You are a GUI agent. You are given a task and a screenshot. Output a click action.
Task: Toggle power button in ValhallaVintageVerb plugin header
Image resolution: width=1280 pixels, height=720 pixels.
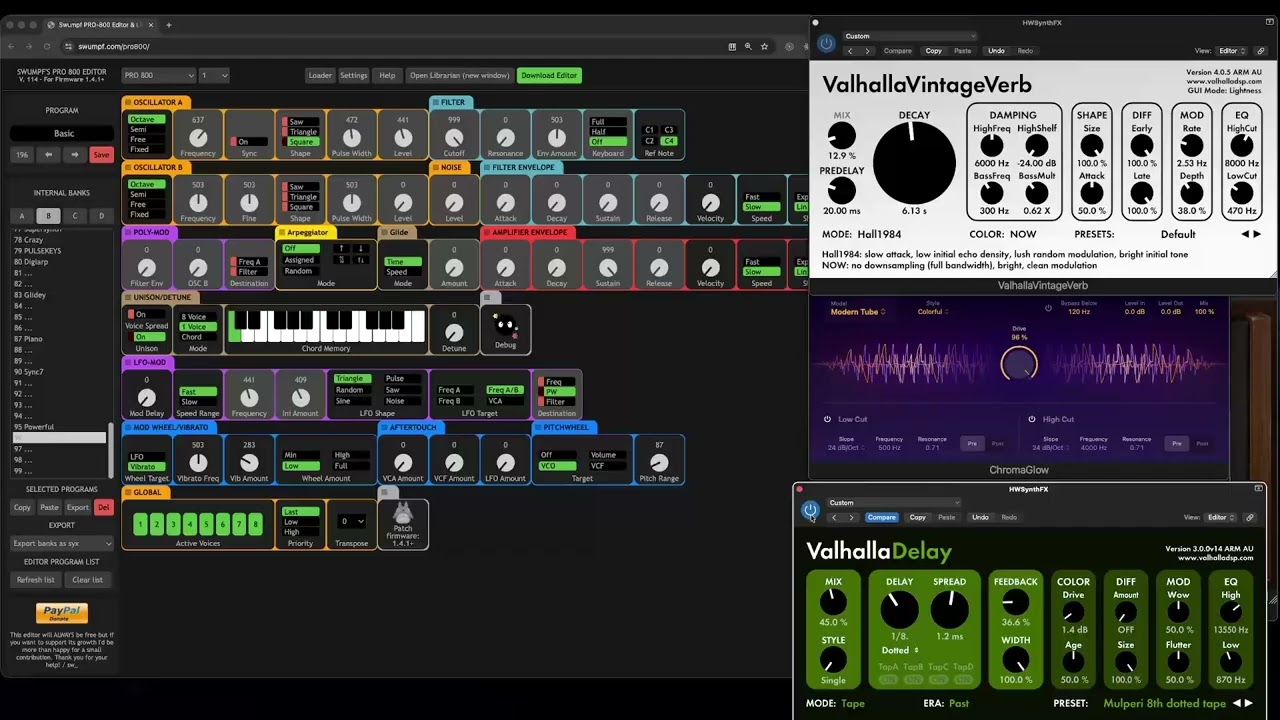point(826,43)
